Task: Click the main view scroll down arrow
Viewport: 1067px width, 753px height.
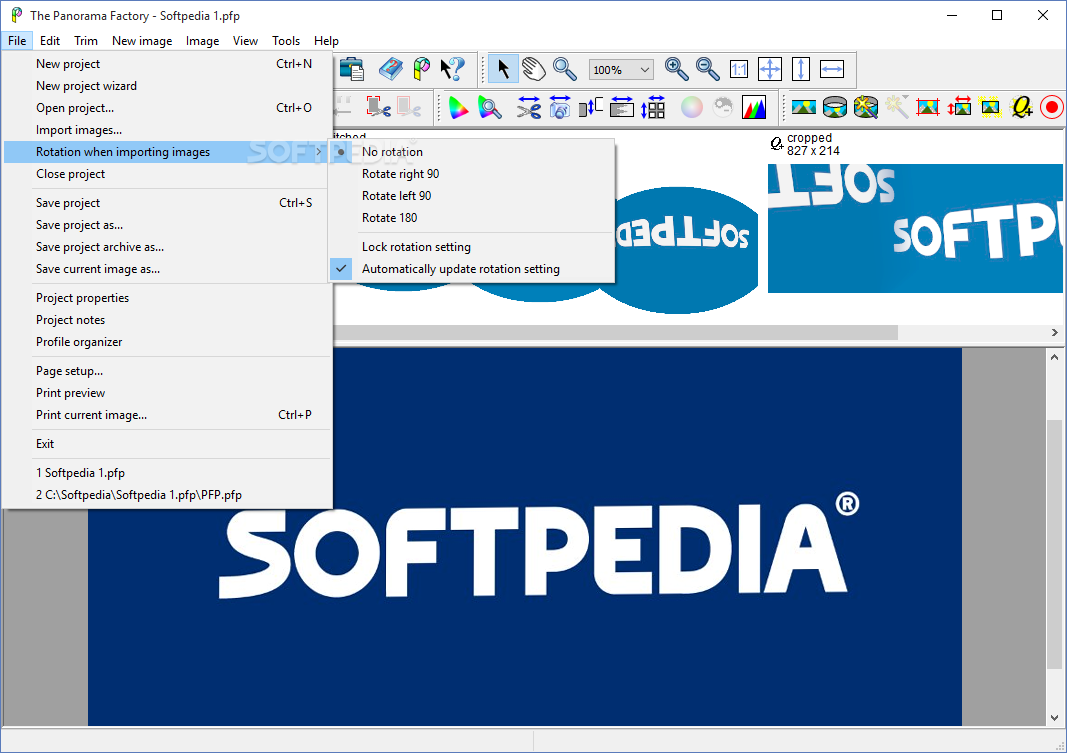Action: (x=1054, y=718)
